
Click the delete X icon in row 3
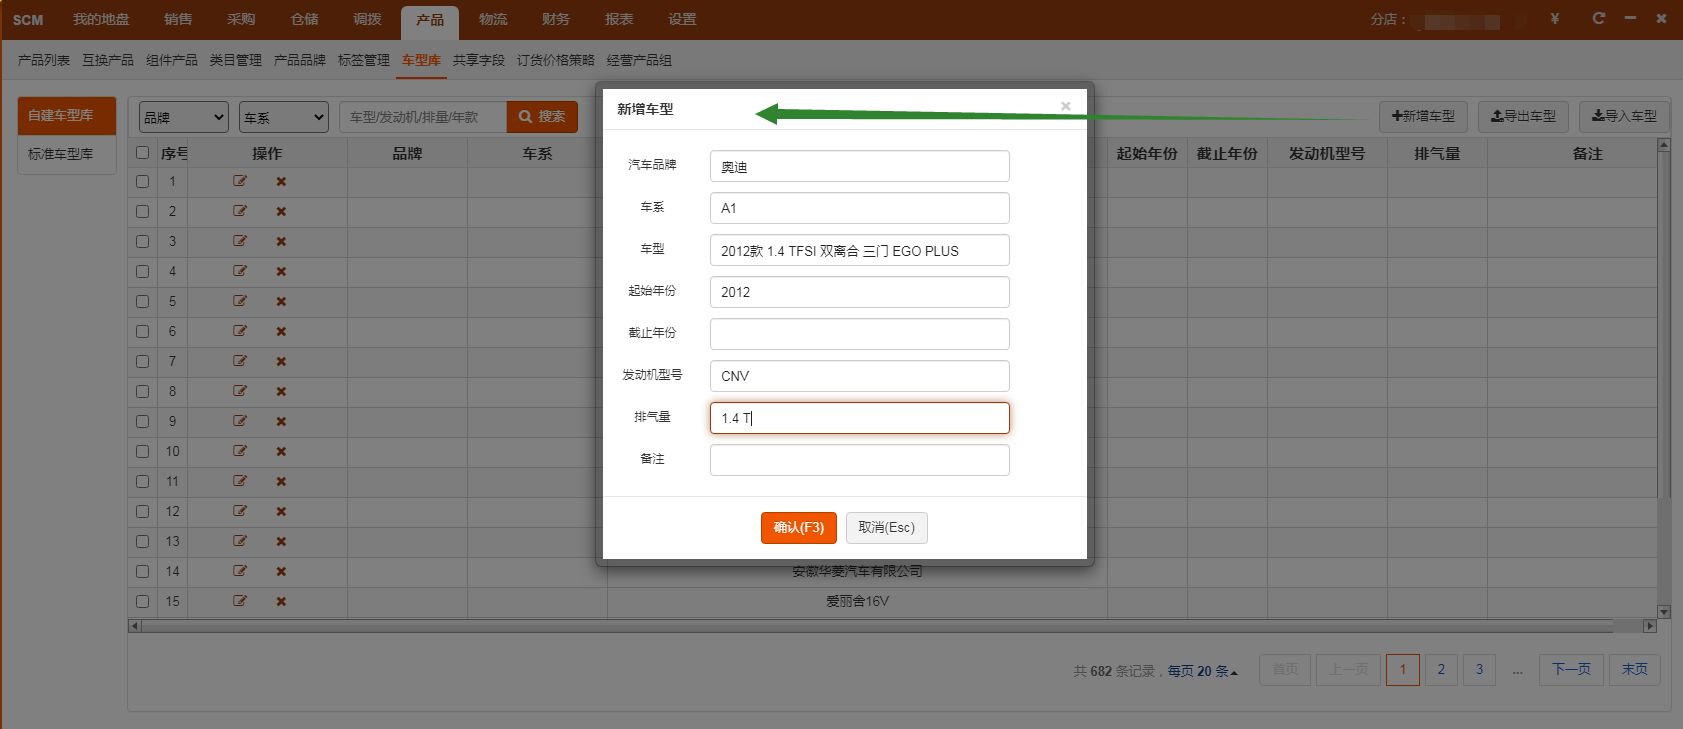281,241
